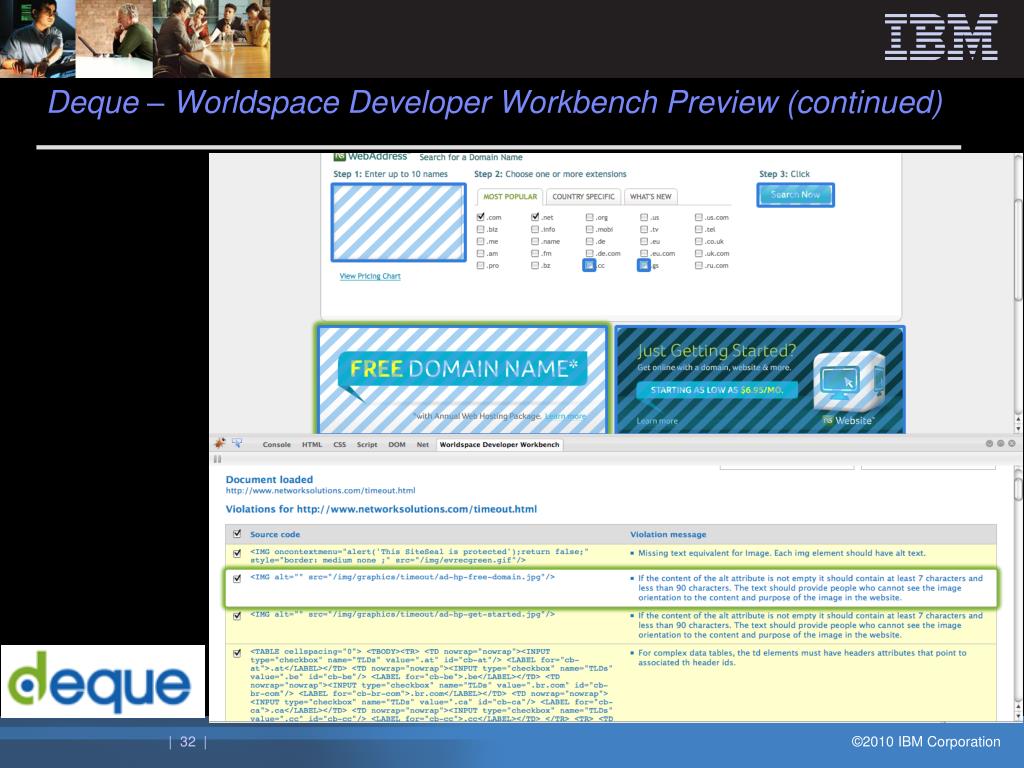Check the .tel extension checkbox
The image size is (1024, 768).
(x=699, y=229)
